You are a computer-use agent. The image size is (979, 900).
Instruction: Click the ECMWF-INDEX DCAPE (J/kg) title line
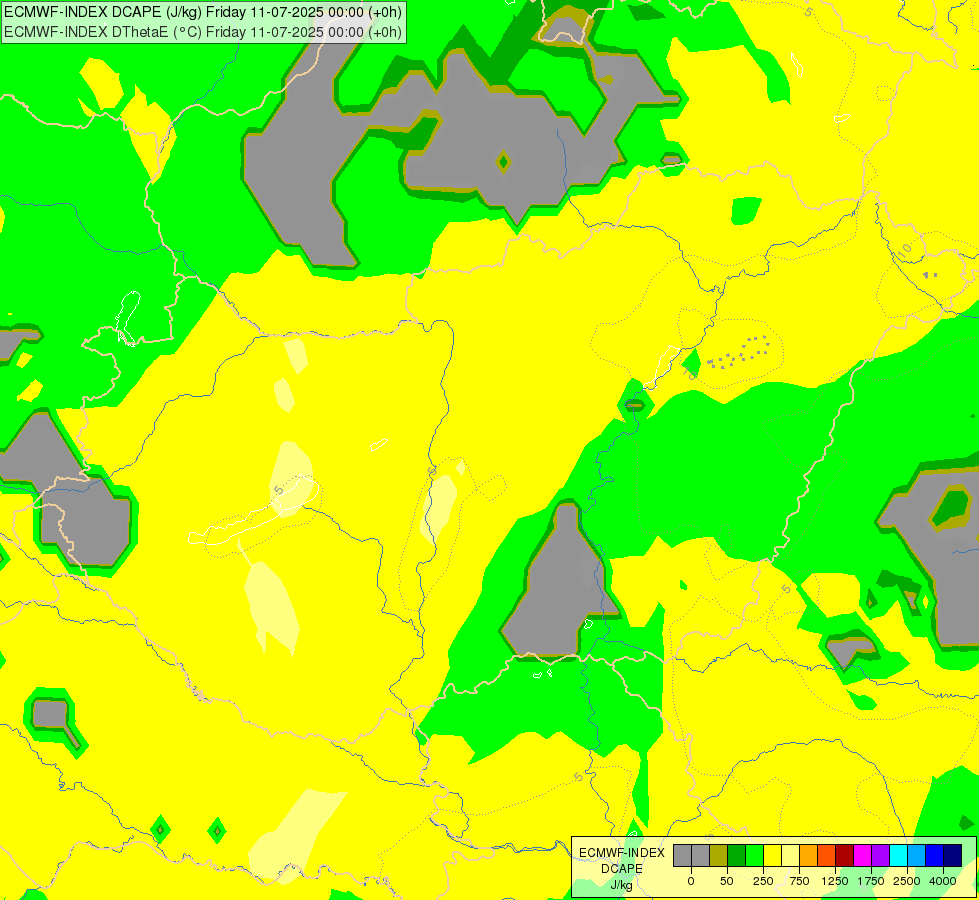click(203, 12)
